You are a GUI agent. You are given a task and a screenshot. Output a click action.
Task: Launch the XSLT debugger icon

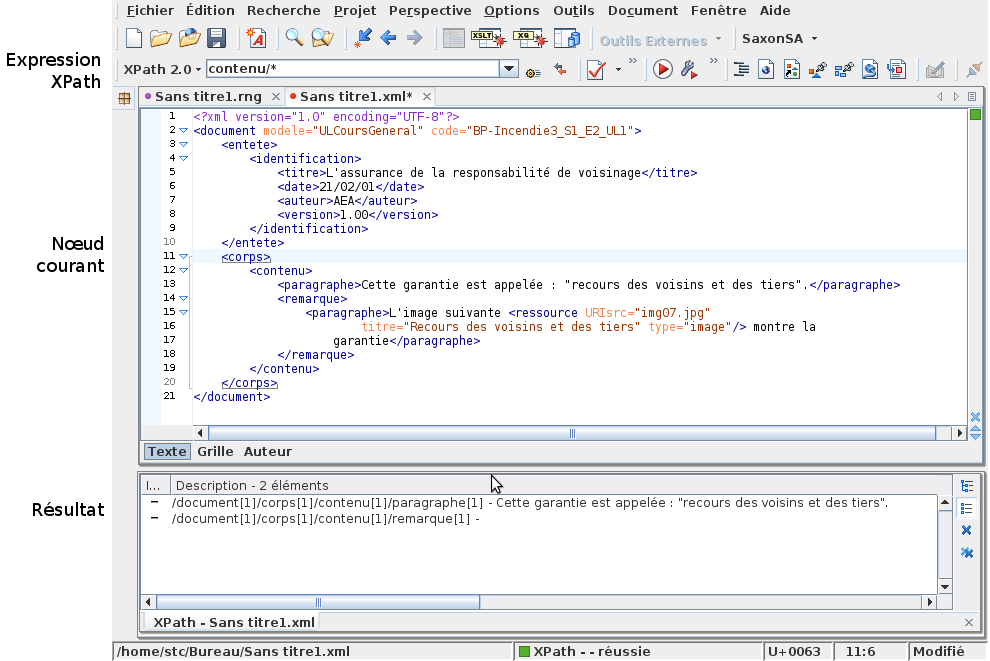489,39
